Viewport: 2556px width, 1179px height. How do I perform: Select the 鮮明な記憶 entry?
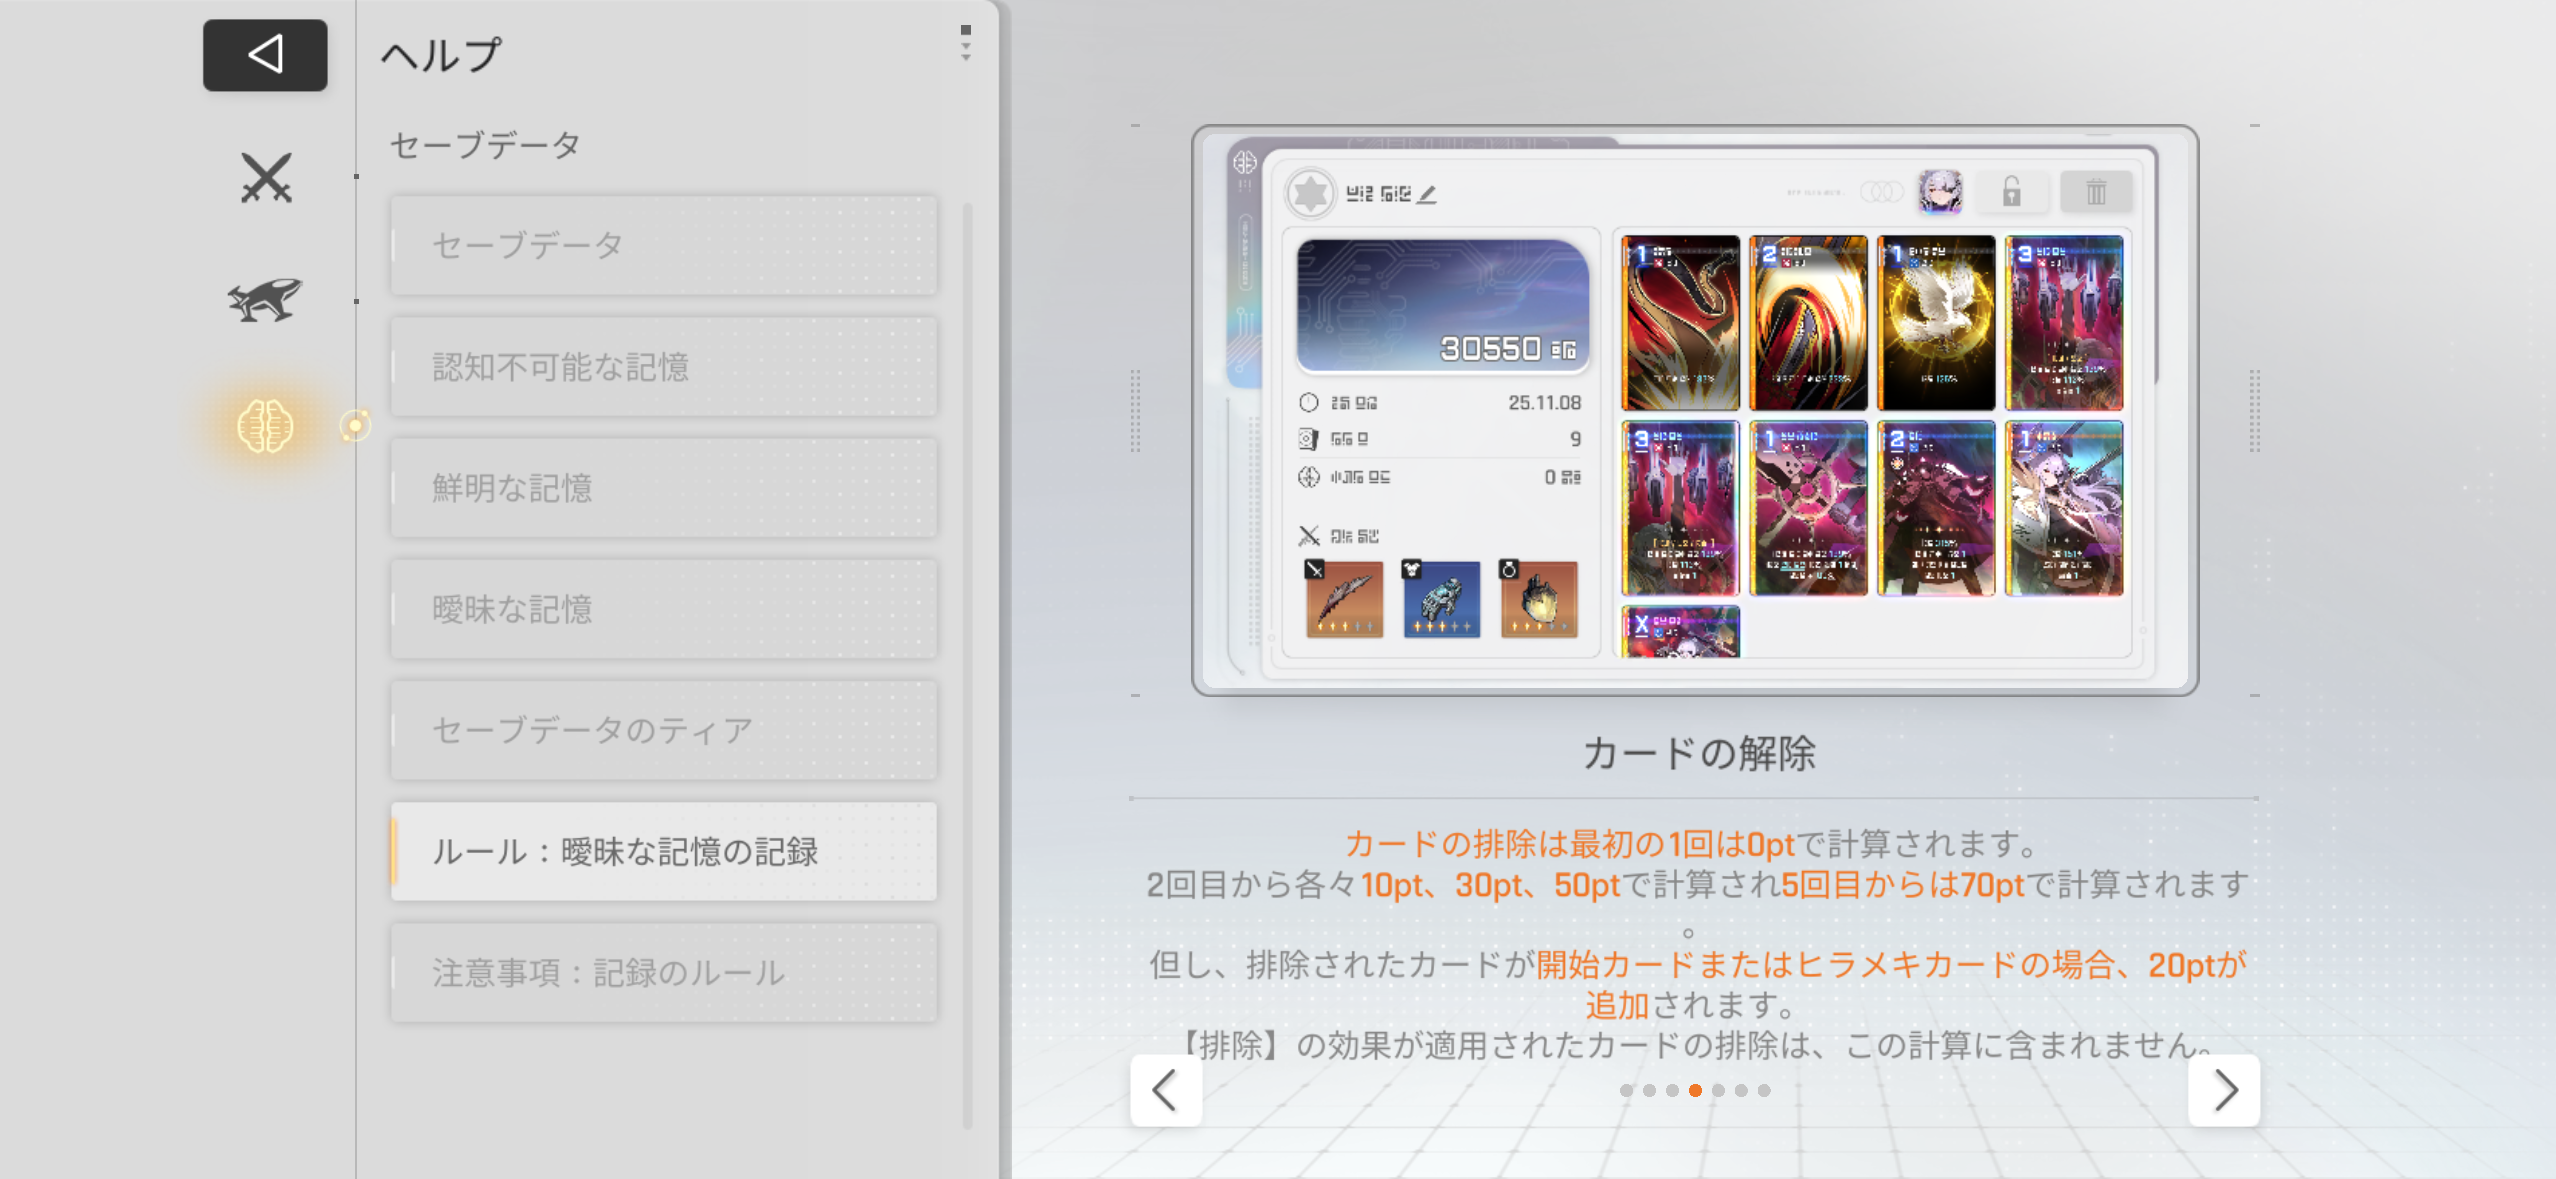tap(663, 488)
